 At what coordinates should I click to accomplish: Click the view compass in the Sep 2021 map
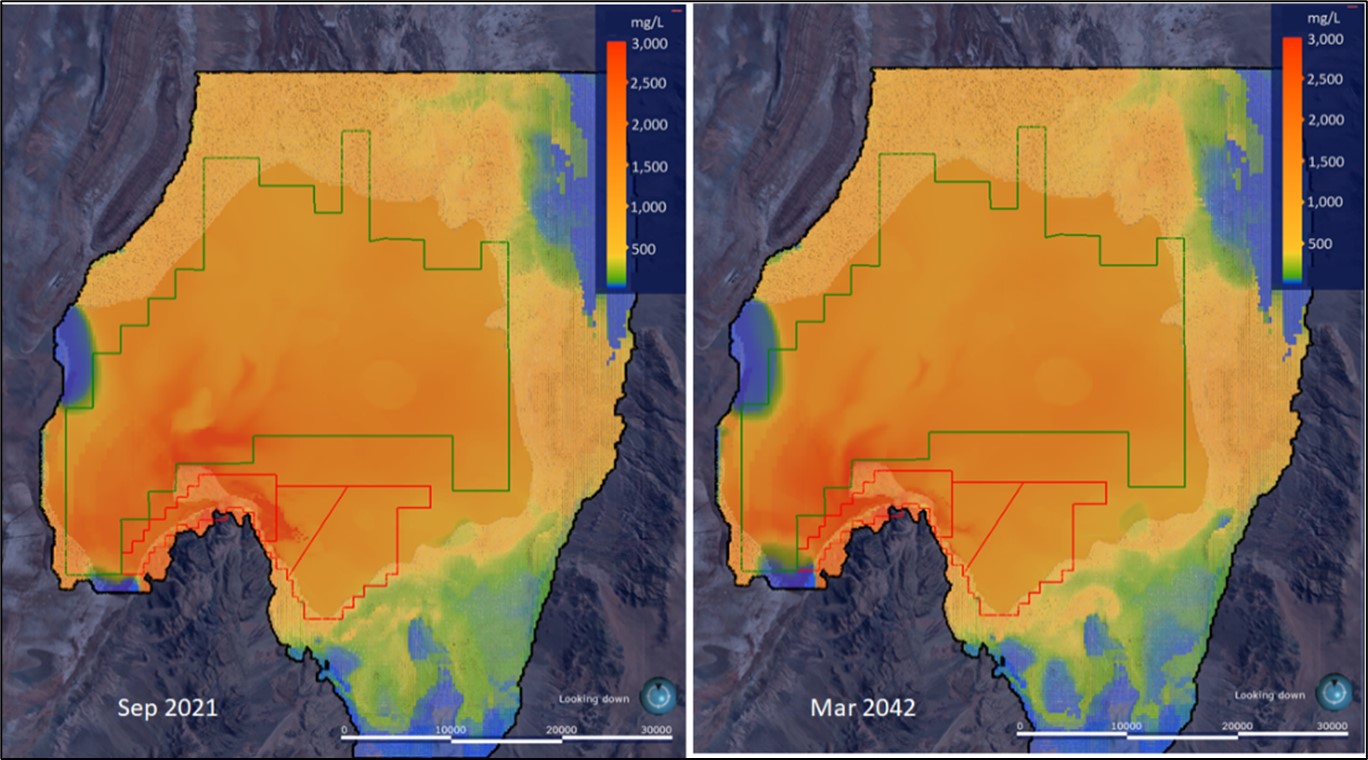click(659, 696)
